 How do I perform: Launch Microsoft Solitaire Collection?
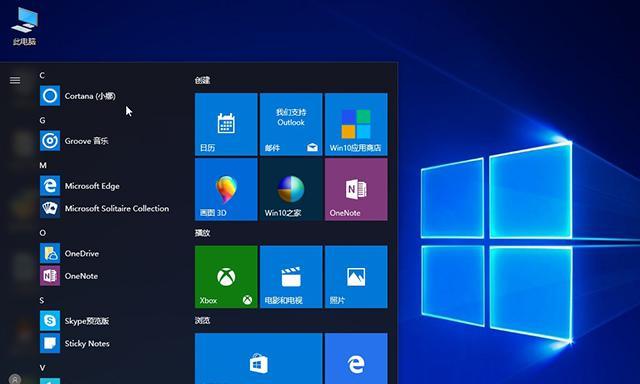click(x=104, y=208)
